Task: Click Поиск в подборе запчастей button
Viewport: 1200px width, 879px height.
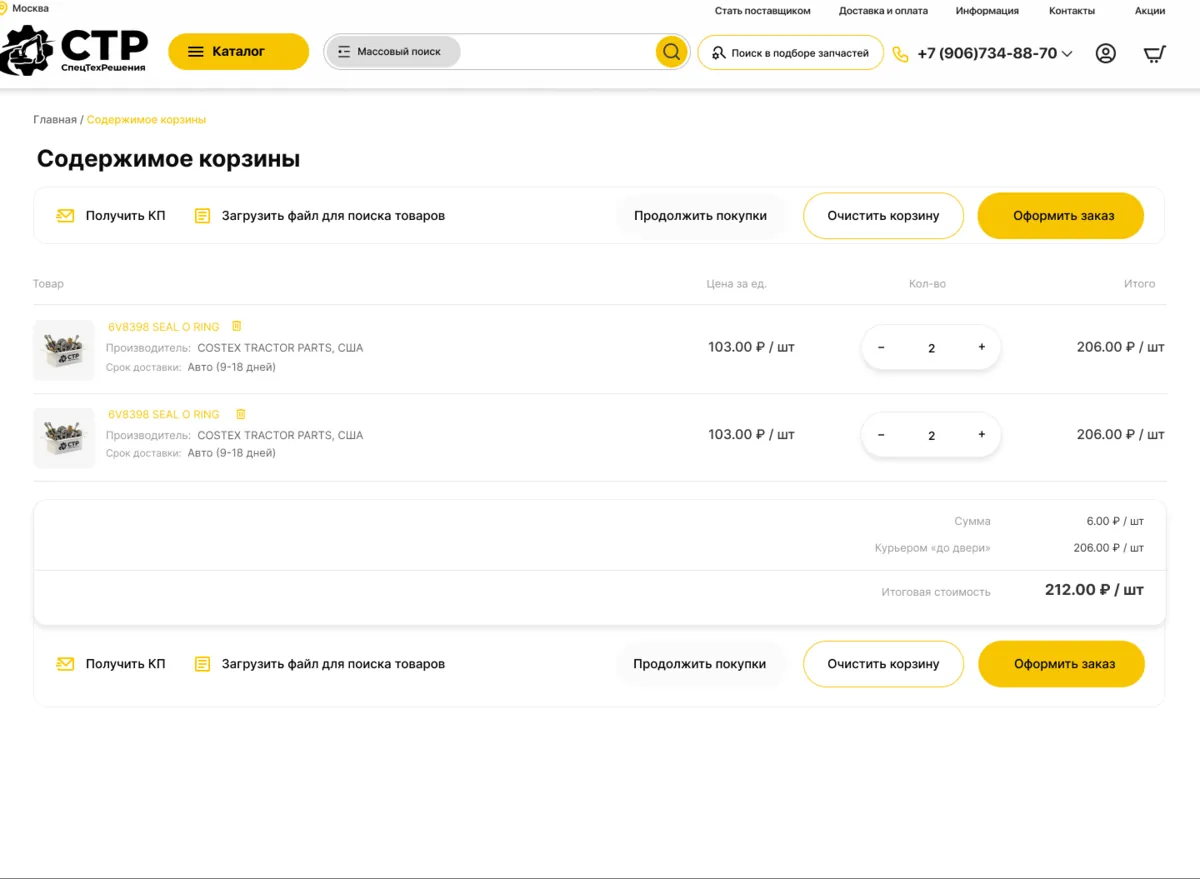Action: (x=790, y=53)
